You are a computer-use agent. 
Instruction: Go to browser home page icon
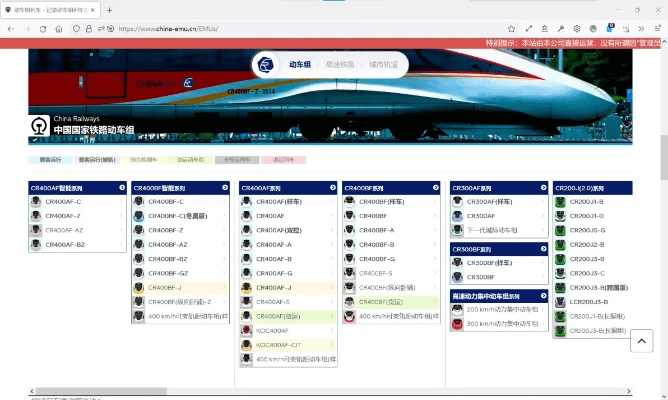point(60,29)
